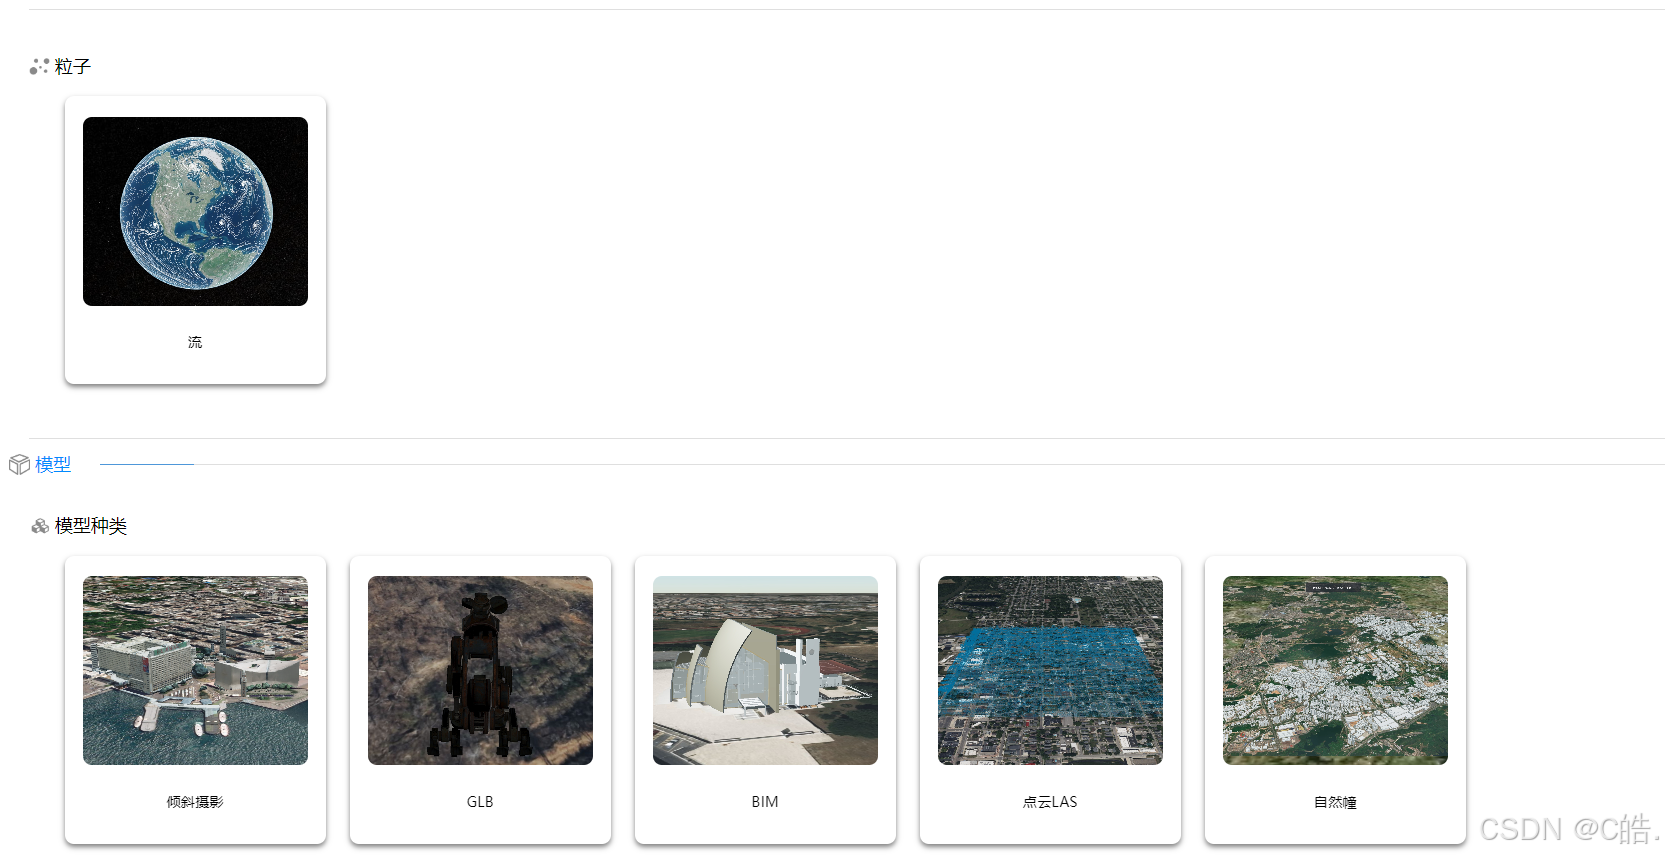Screen dimensions: 1665x859
Task: Open the blue point cloud thumbnail
Action: coord(1050,670)
